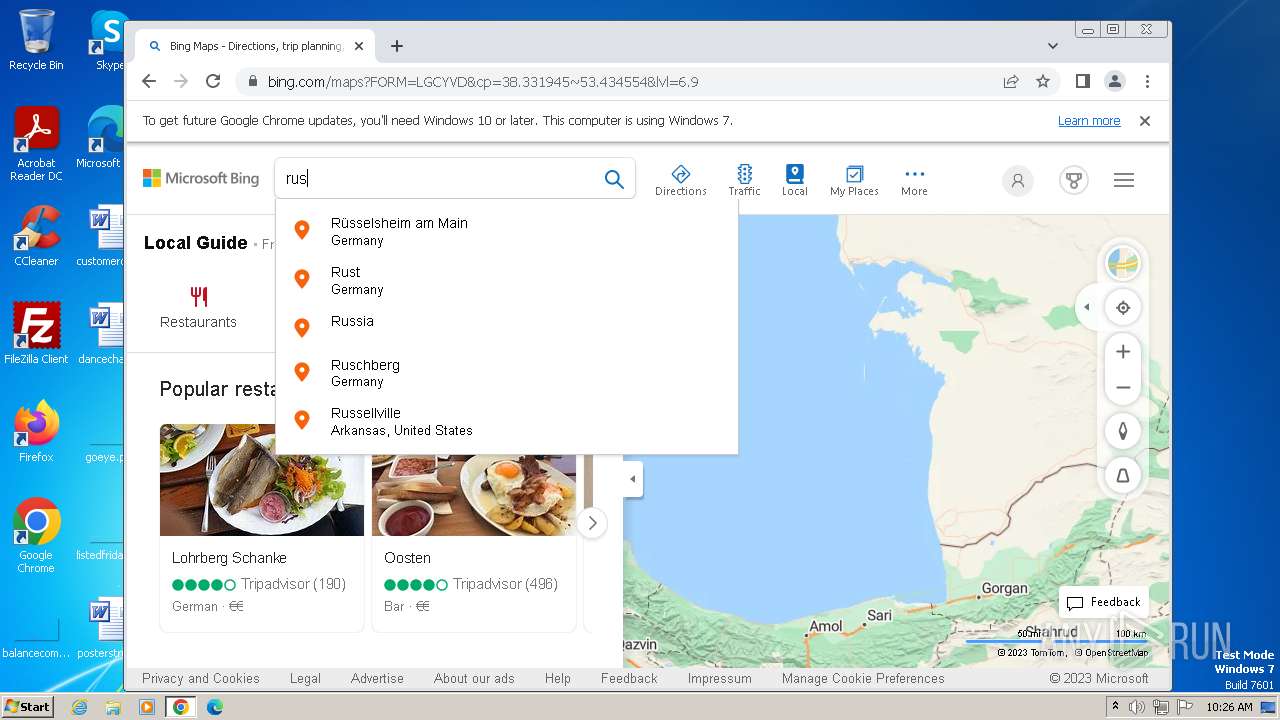Open Impressum footer link
This screenshot has height=720, width=1280.
719,678
